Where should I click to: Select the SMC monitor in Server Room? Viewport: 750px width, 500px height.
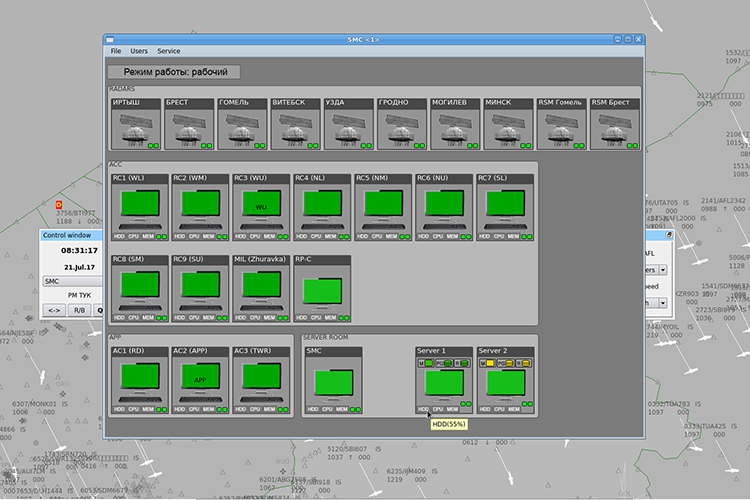(333, 383)
